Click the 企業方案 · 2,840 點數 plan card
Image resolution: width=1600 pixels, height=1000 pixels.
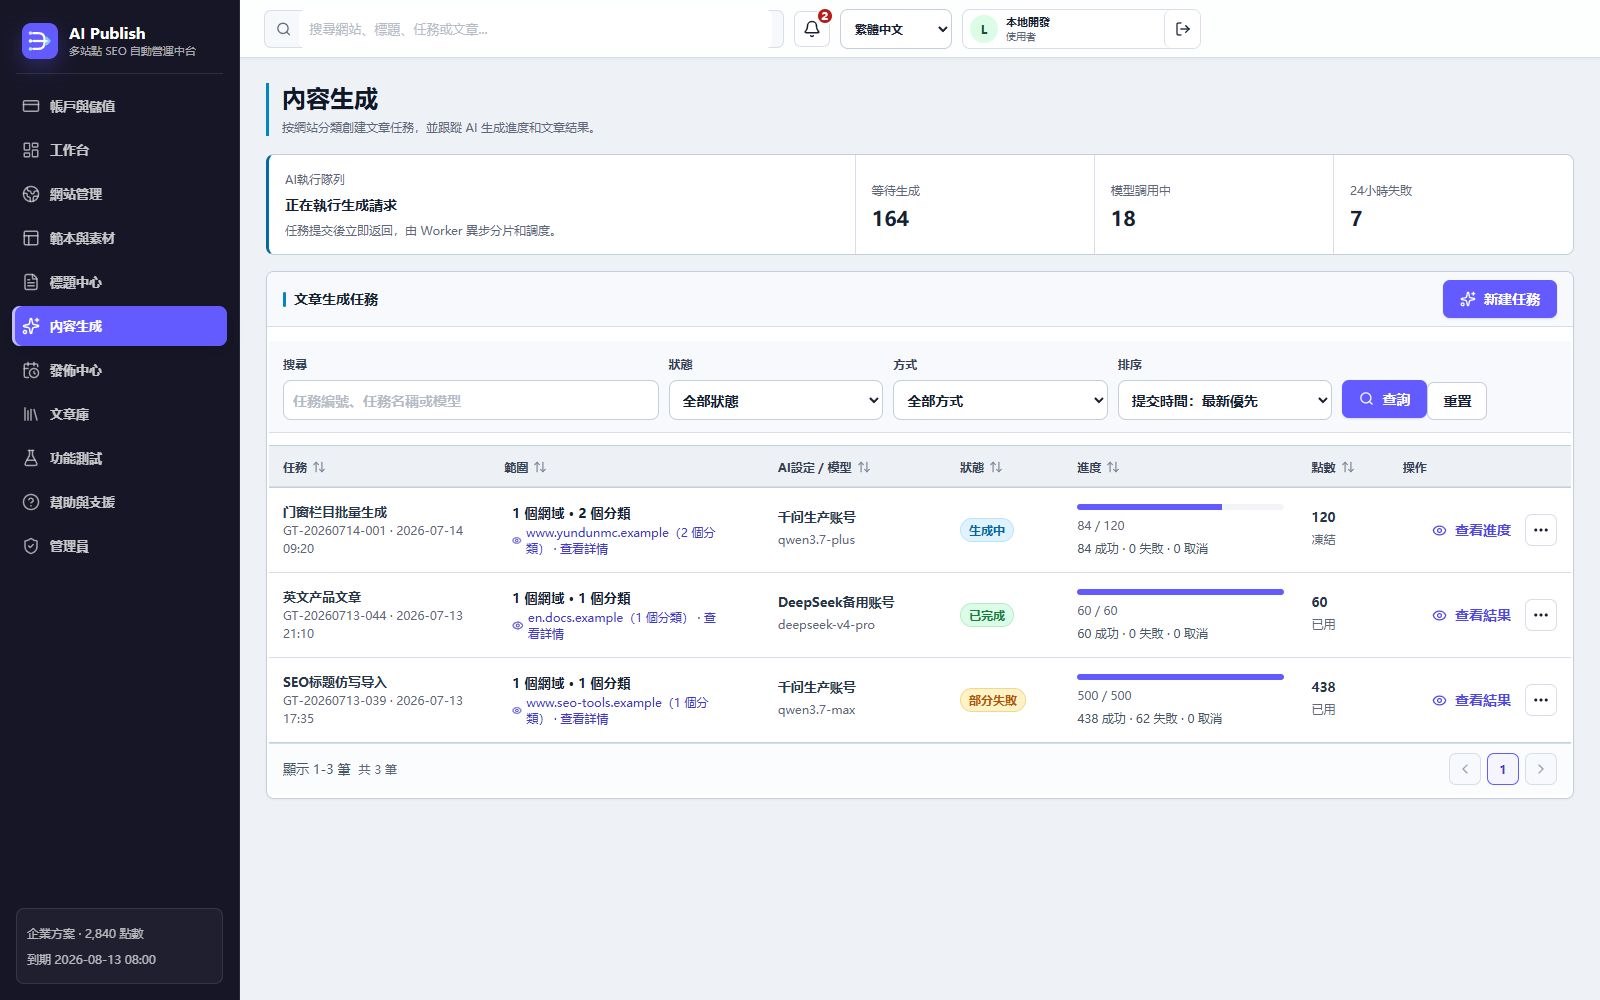pyautogui.click(x=119, y=946)
